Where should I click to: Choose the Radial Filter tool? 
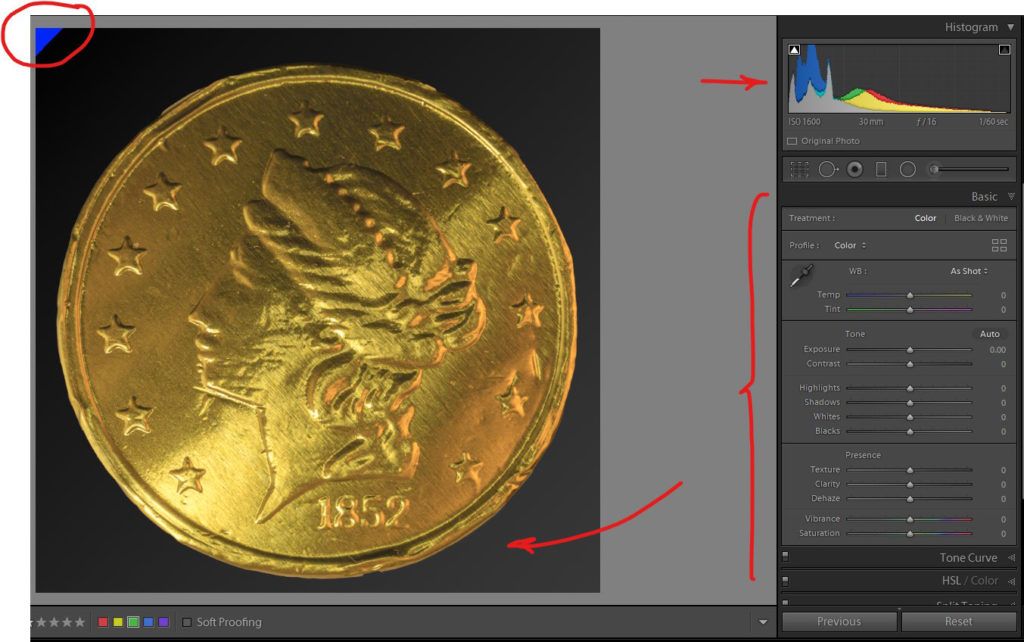[x=907, y=169]
